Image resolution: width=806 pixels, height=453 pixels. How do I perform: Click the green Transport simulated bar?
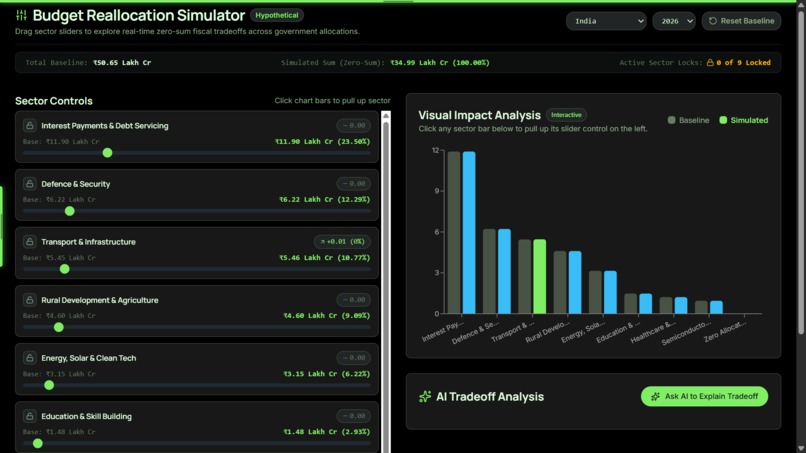coord(540,276)
